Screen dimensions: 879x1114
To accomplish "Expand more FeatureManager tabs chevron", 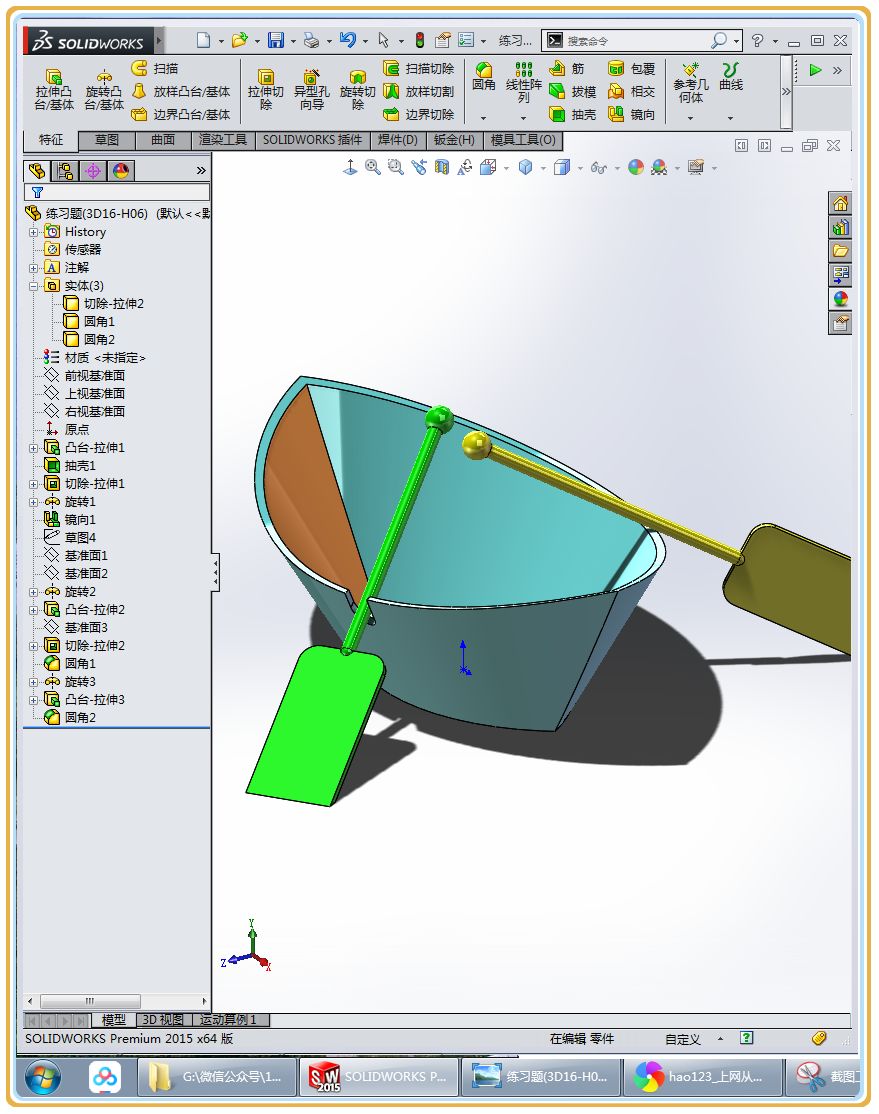I will click(201, 171).
